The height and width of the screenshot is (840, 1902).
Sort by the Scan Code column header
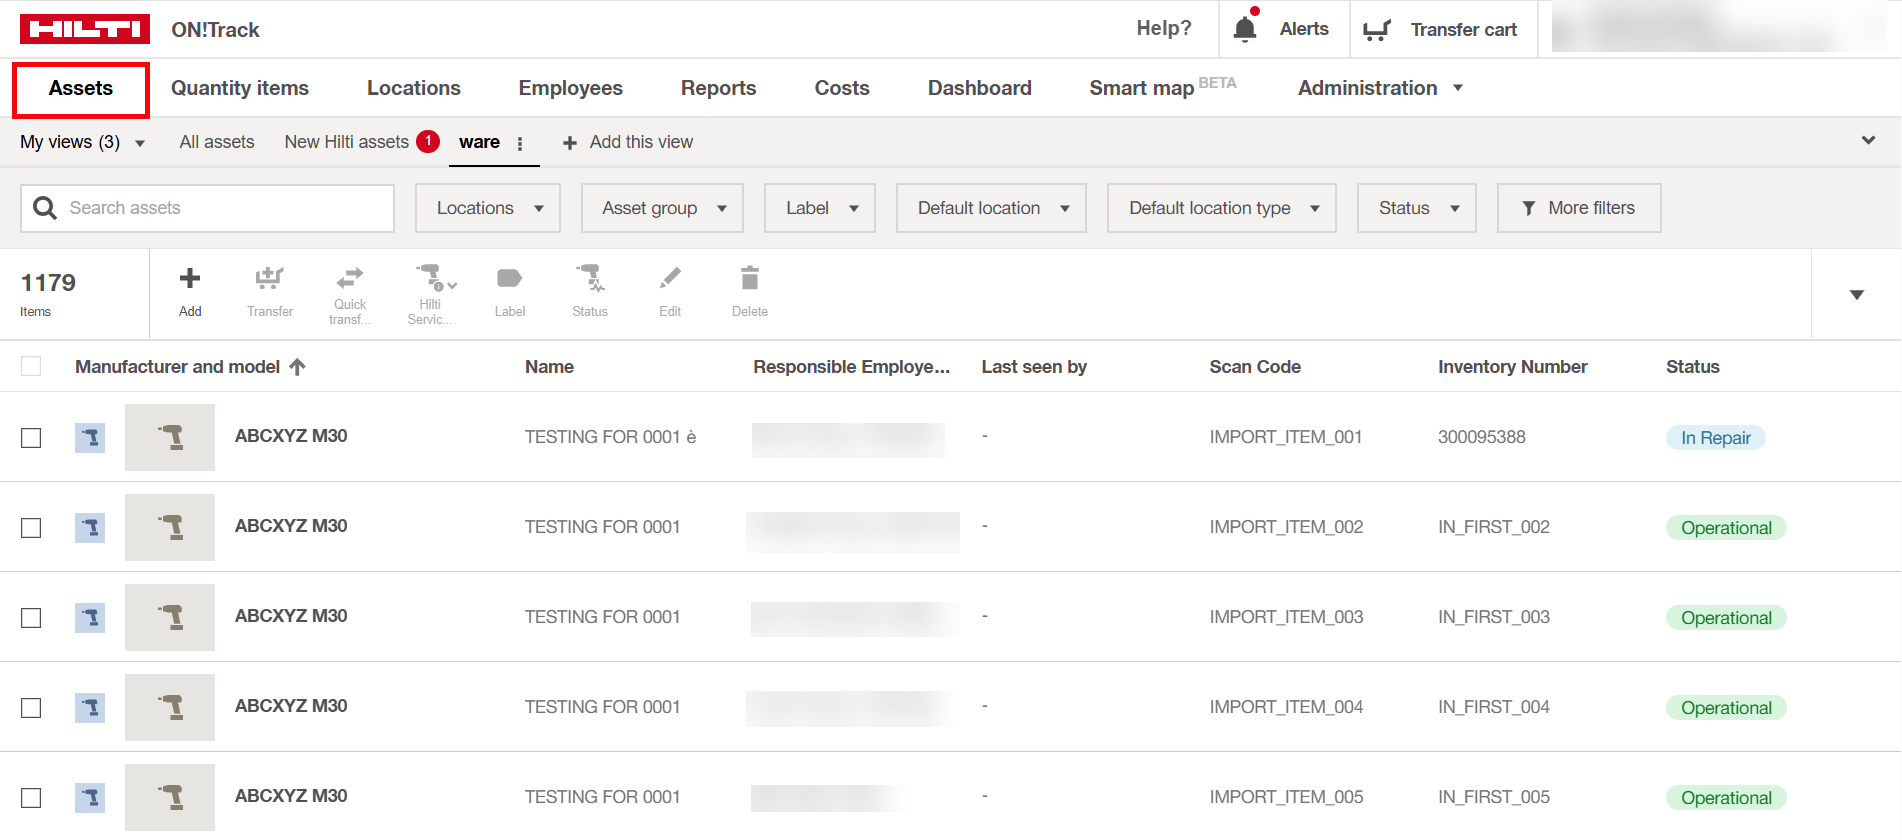pos(1255,367)
